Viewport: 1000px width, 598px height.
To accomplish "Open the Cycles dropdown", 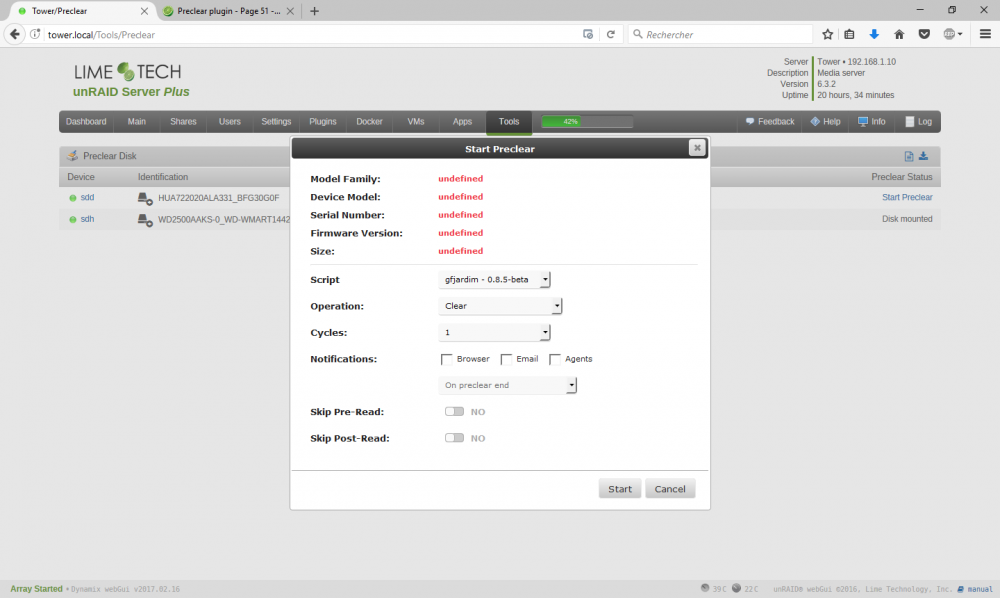I will 494,332.
